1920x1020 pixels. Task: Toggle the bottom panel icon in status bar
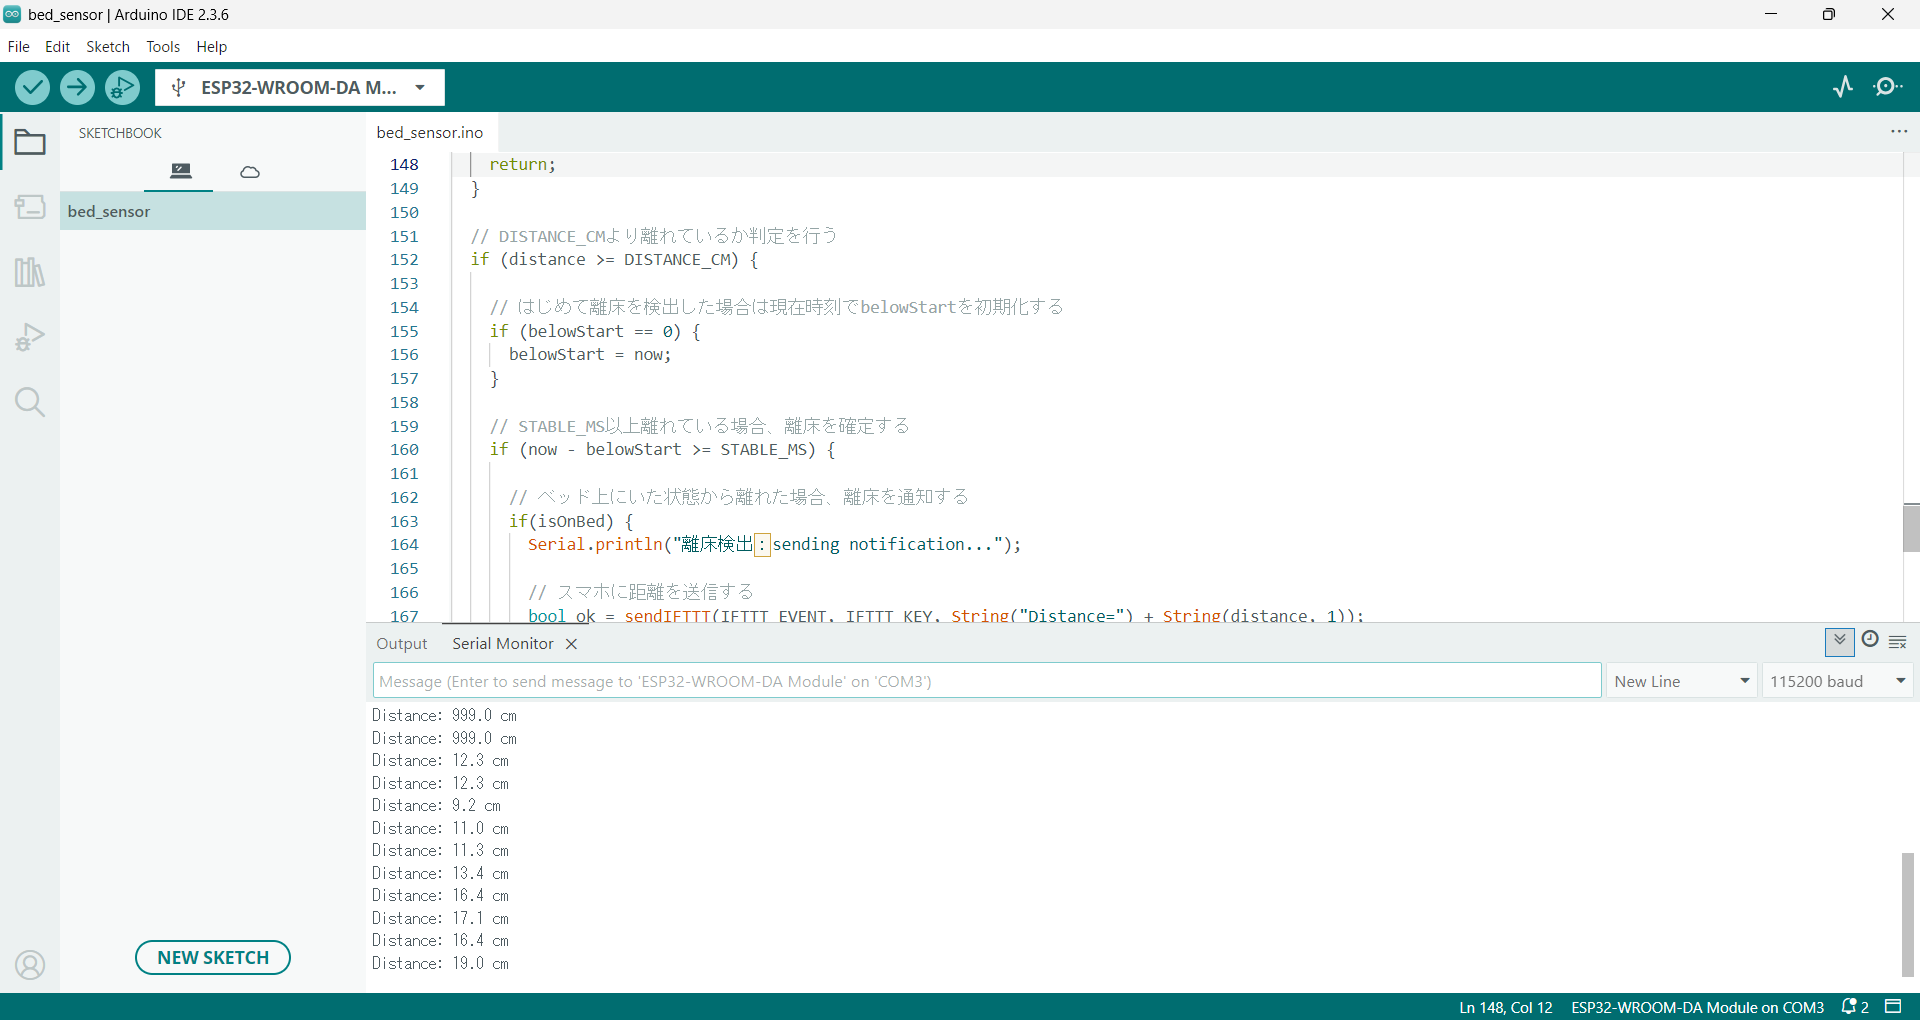click(x=1893, y=1006)
